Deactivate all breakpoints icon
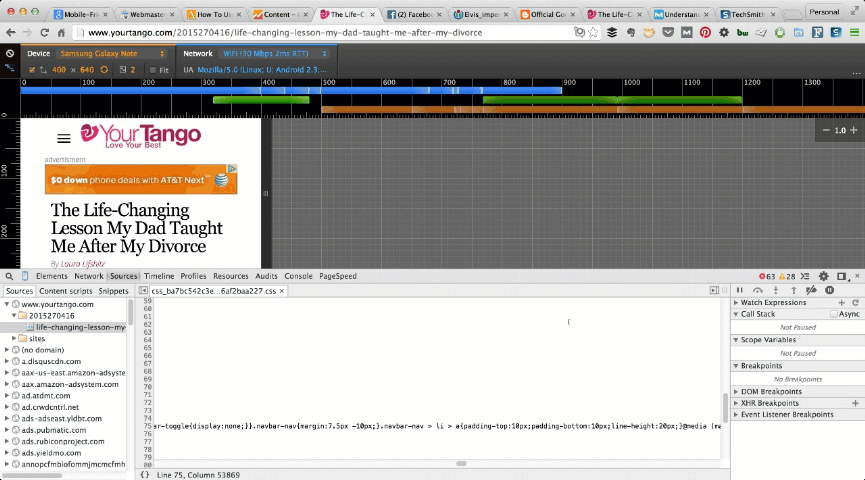This screenshot has height=480, width=865. [811, 290]
